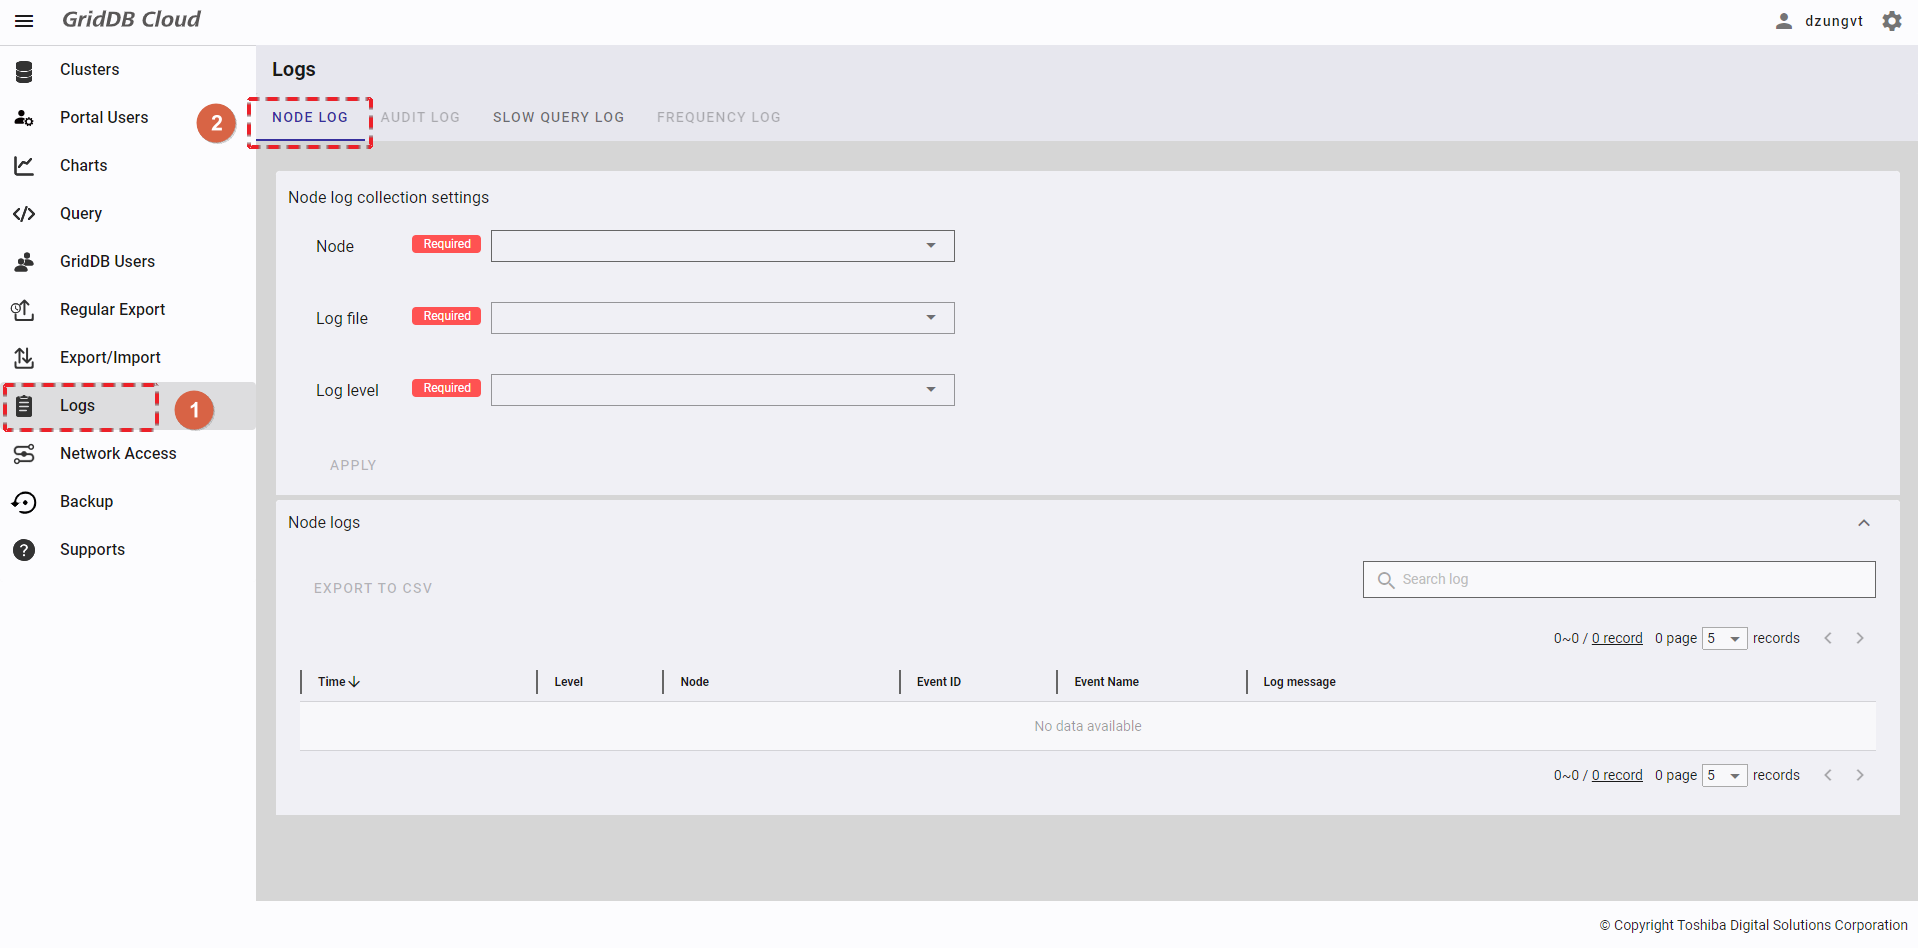Click the Query code brackets icon
Image resolution: width=1918 pixels, height=948 pixels.
point(24,214)
